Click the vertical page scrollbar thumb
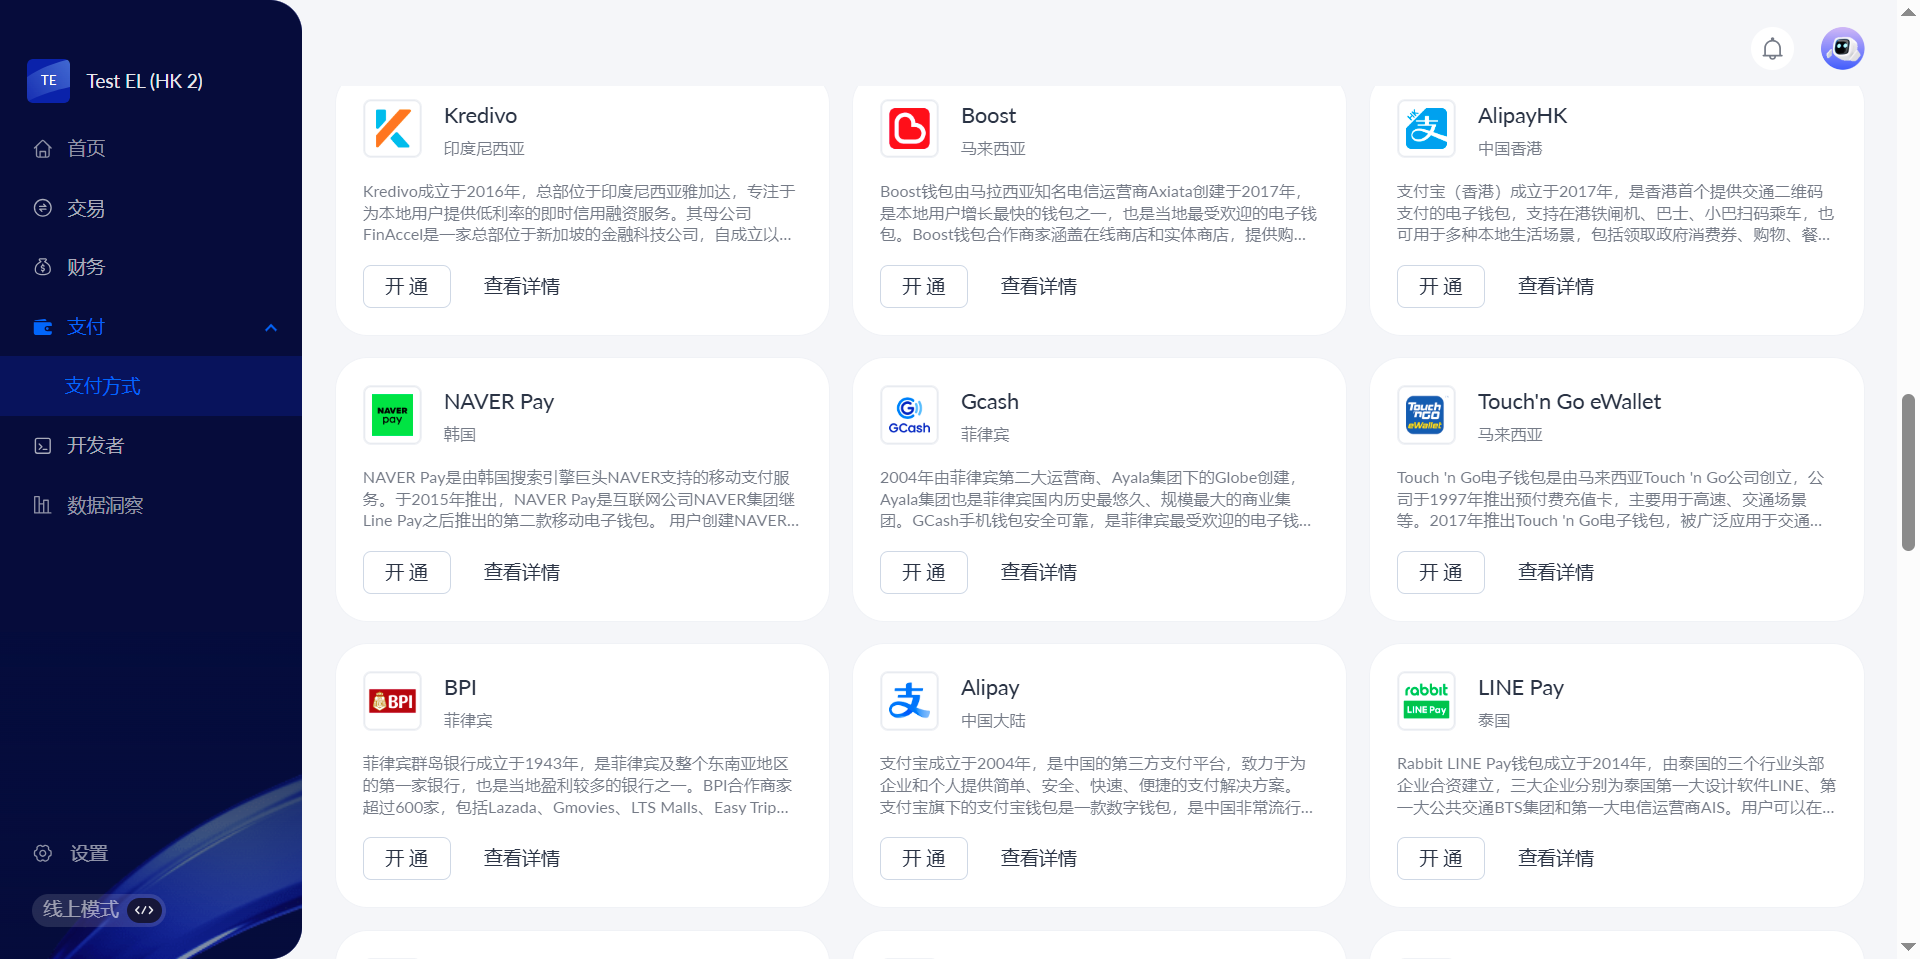This screenshot has height=959, width=1920. (1908, 472)
